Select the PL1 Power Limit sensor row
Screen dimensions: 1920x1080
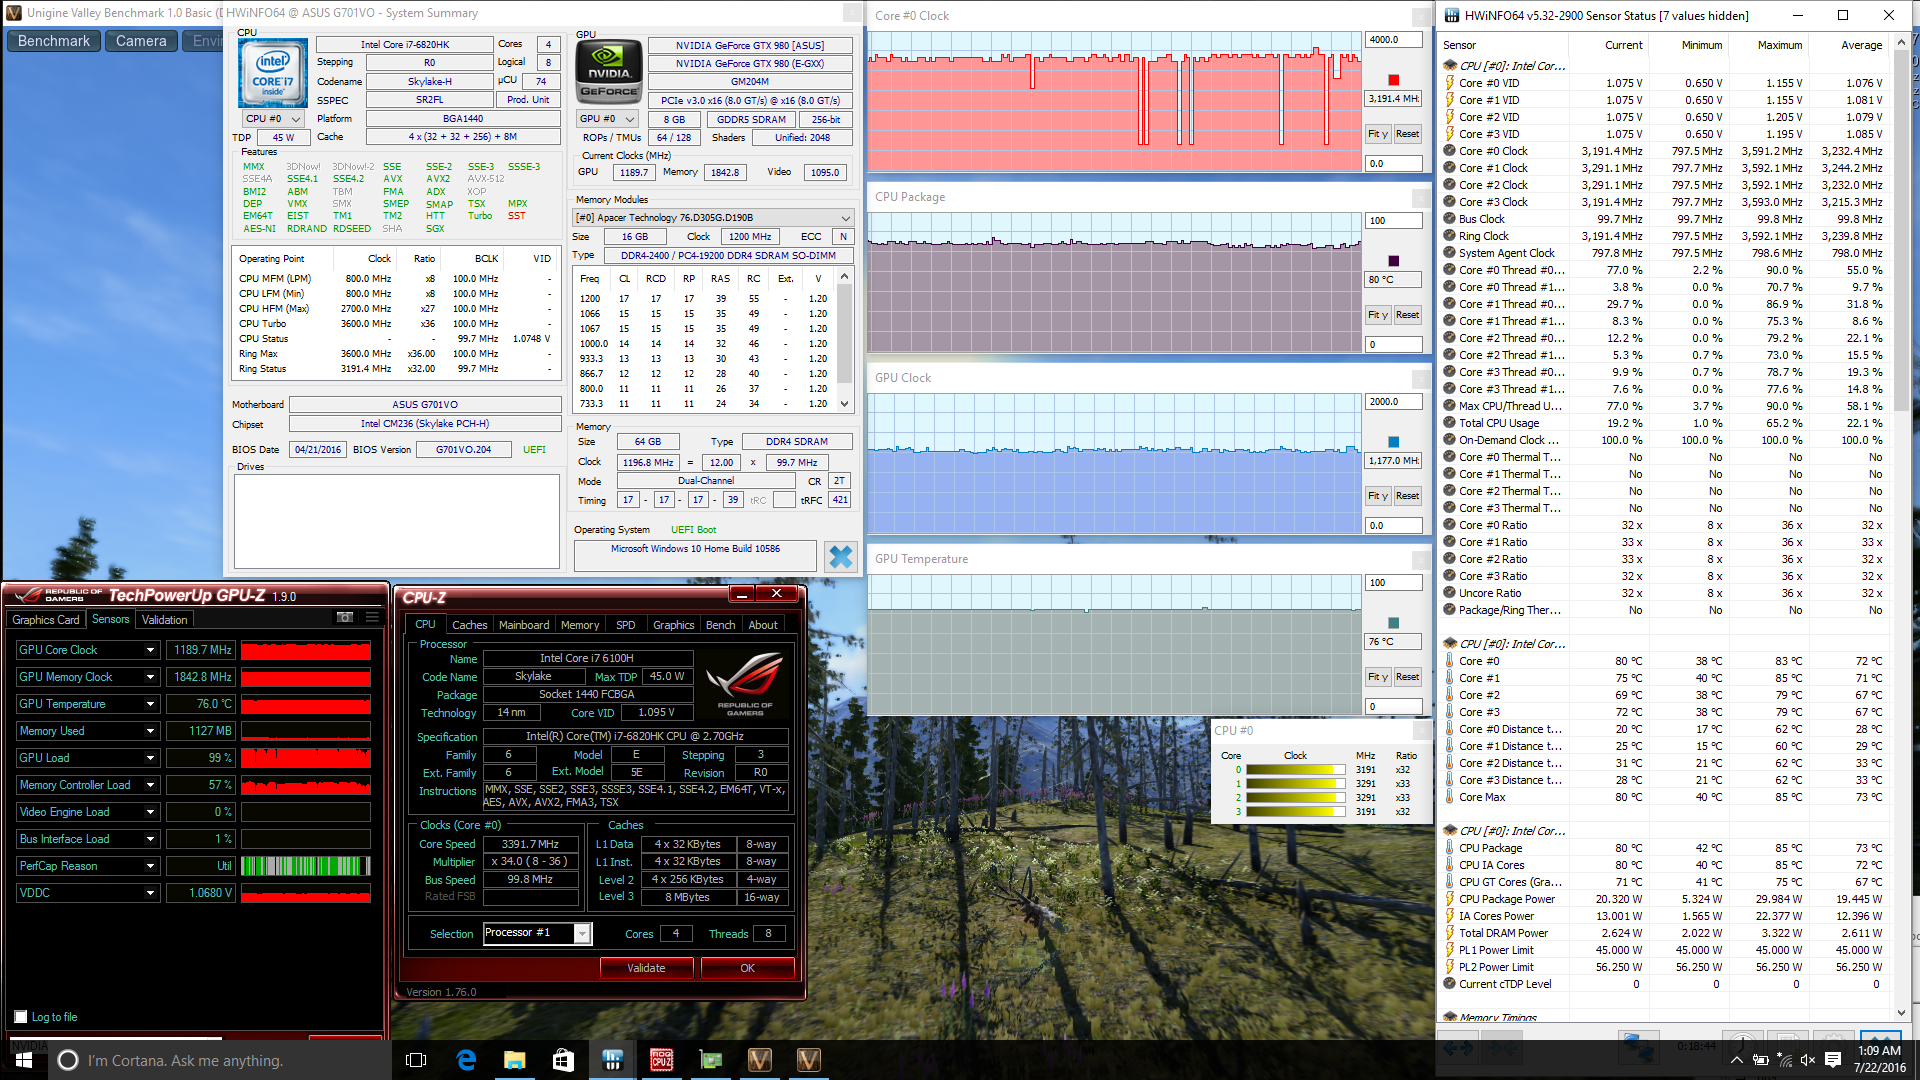point(1664,950)
